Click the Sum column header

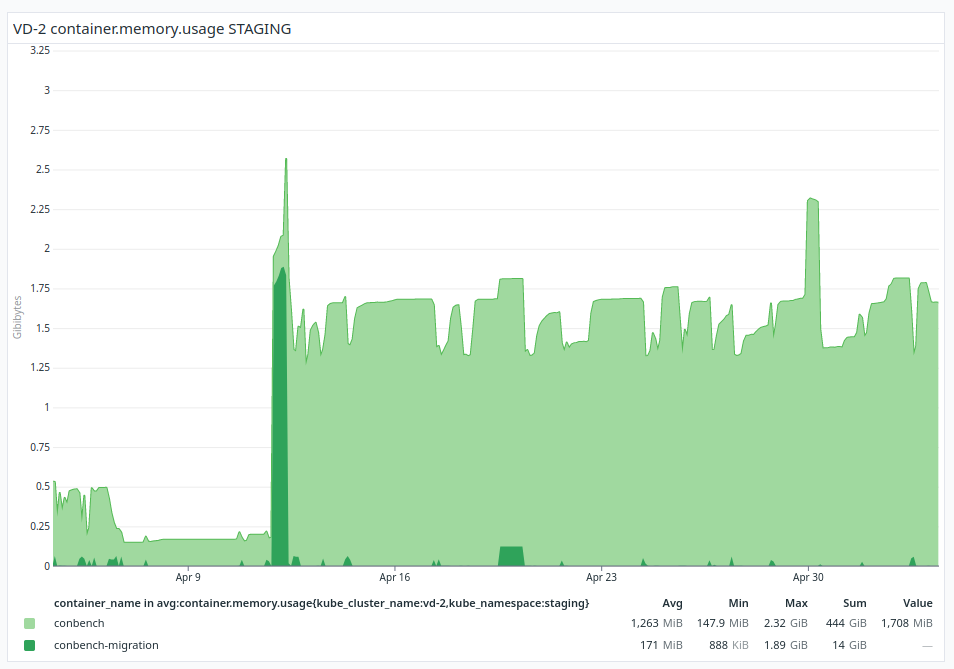pyautogui.click(x=855, y=603)
